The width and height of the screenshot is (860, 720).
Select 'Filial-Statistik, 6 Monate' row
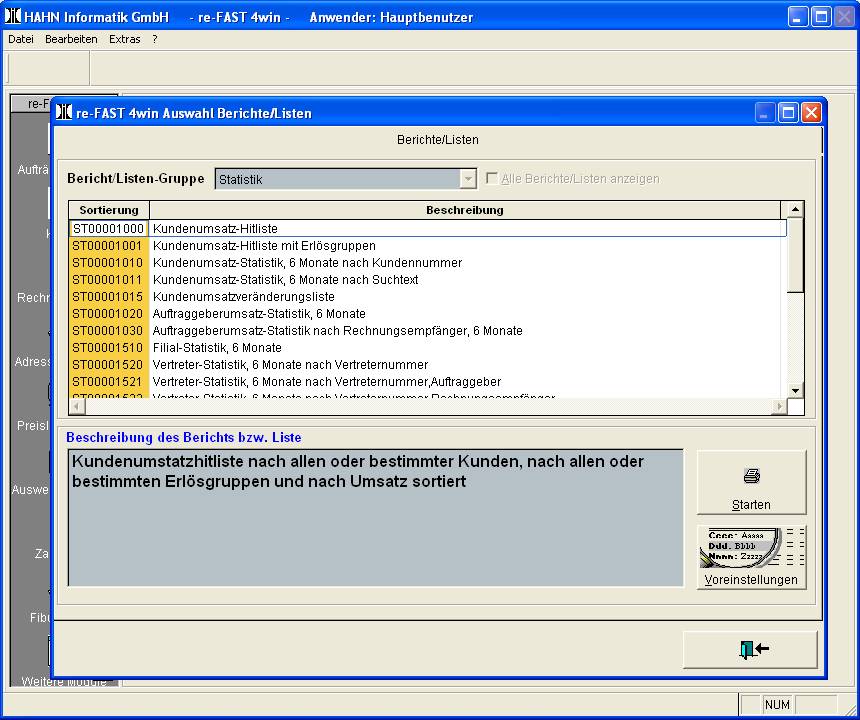click(x=428, y=348)
